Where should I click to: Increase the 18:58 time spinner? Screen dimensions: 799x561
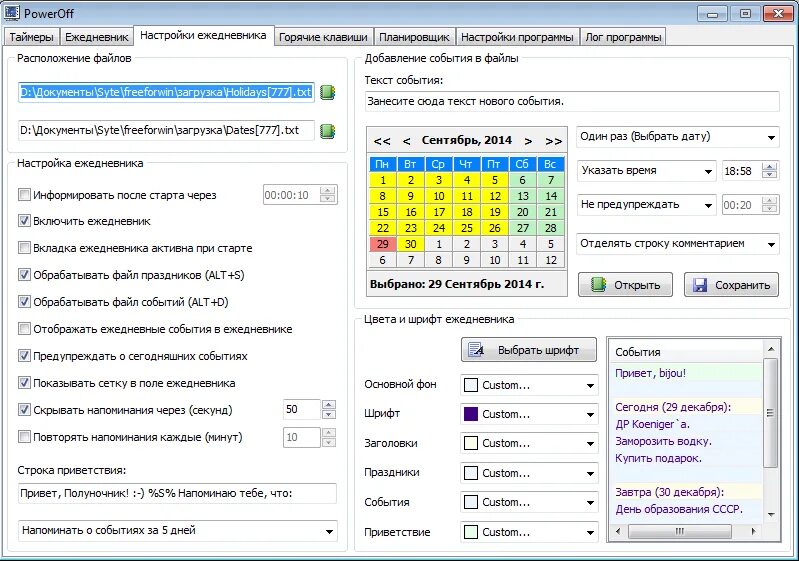pyautogui.click(x=770, y=167)
